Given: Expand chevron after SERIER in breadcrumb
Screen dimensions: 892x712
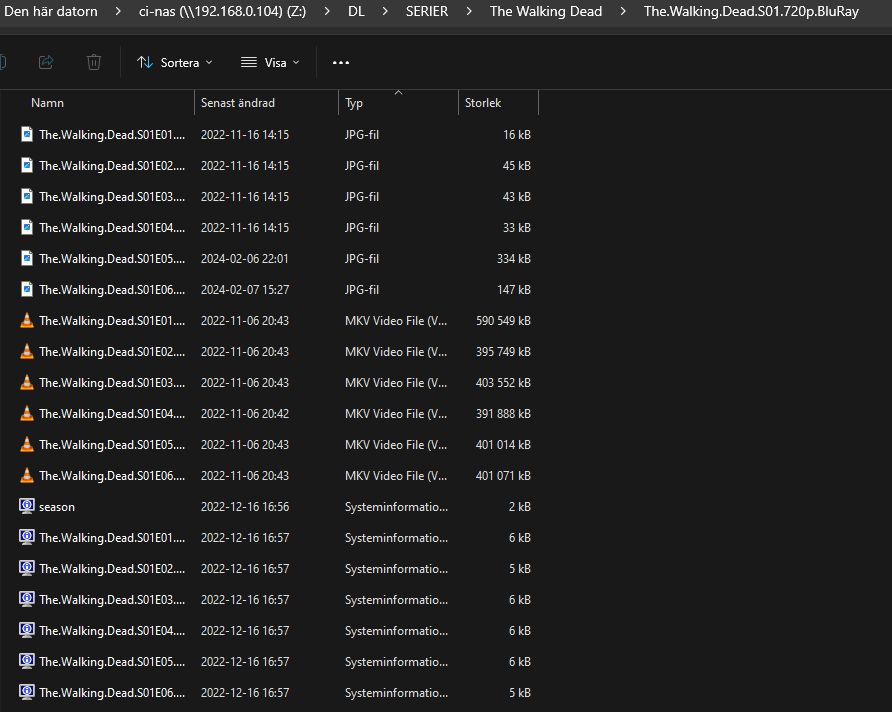Looking at the screenshot, I should point(469,12).
